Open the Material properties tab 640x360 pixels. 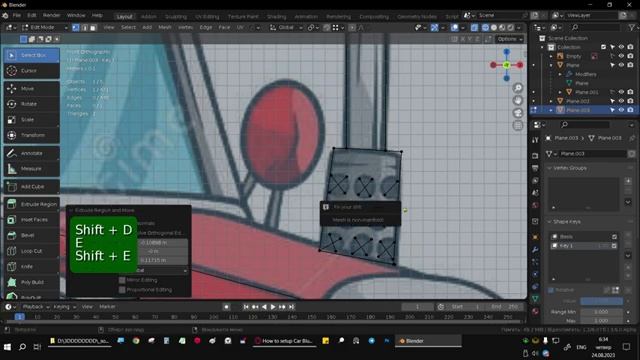[x=535, y=311]
